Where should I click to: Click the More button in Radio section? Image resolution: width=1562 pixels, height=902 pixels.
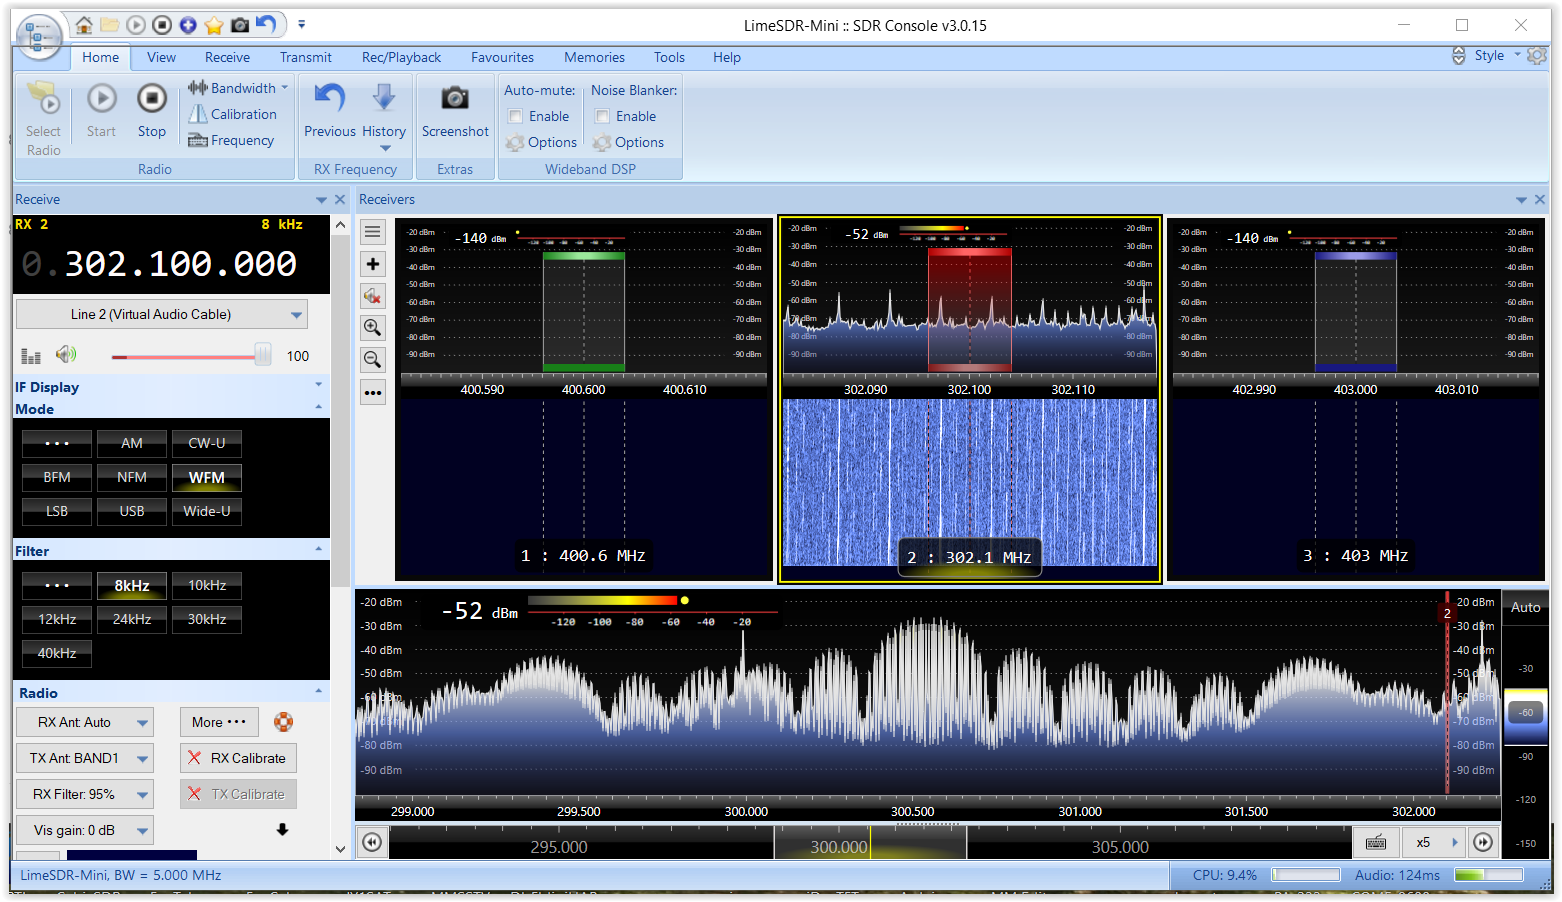pos(219,722)
